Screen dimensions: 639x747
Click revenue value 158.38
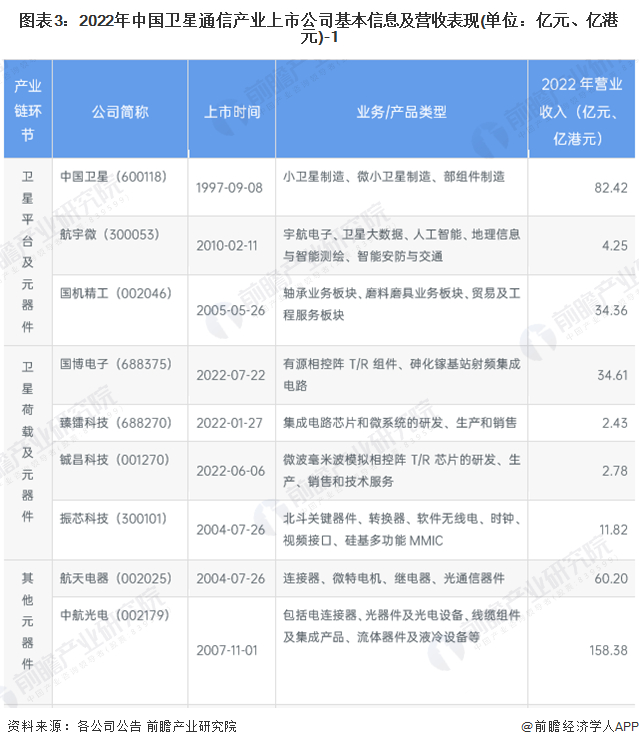[x=608, y=650]
